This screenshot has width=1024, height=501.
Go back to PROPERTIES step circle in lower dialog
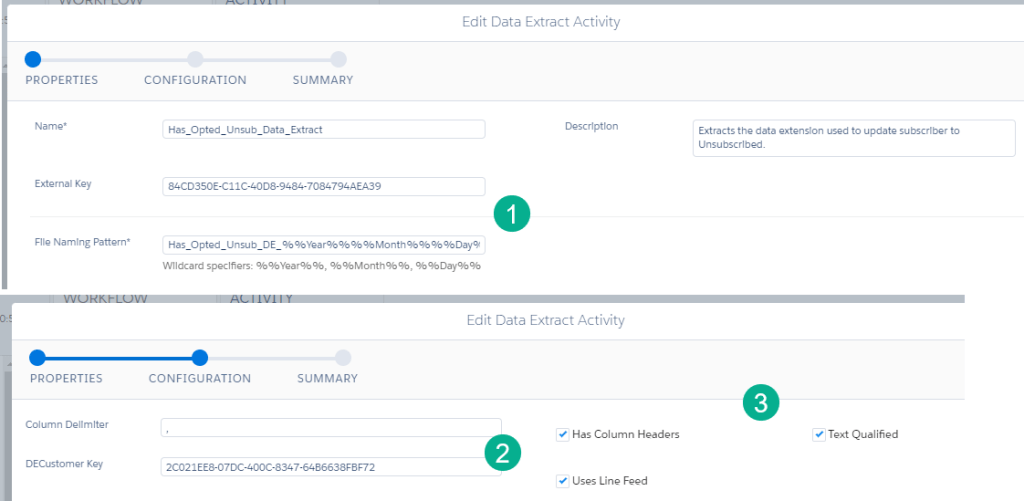38,357
